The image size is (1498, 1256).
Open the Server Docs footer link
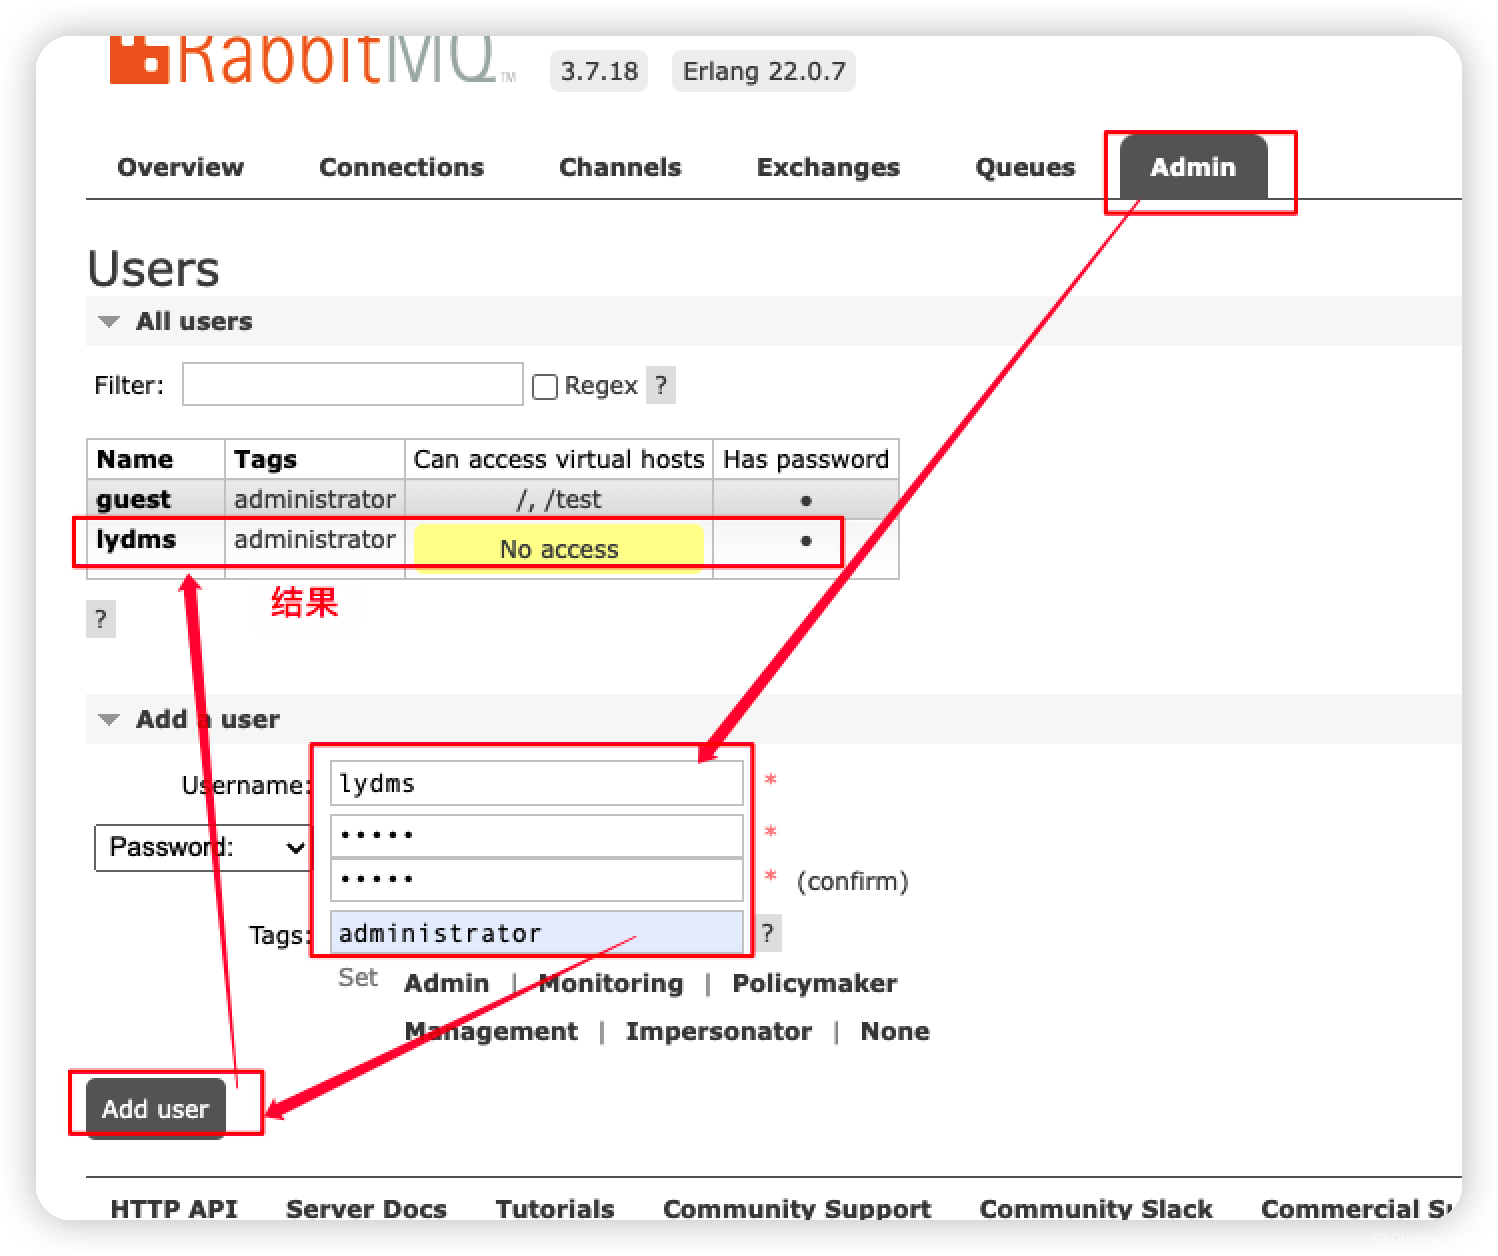click(366, 1208)
